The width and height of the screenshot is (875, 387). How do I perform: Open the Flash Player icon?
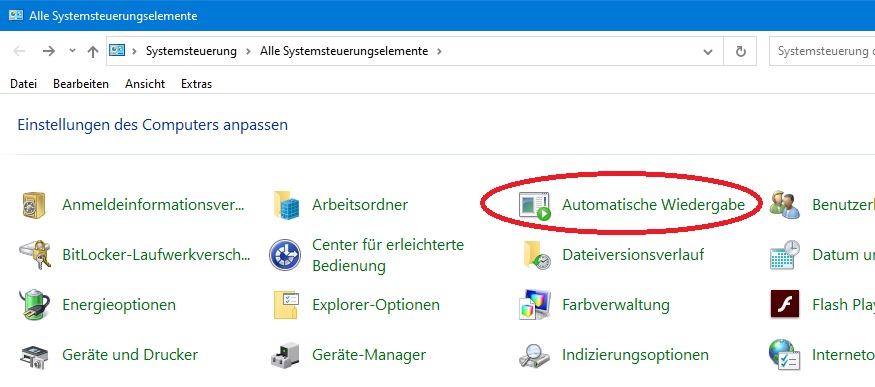[785, 304]
